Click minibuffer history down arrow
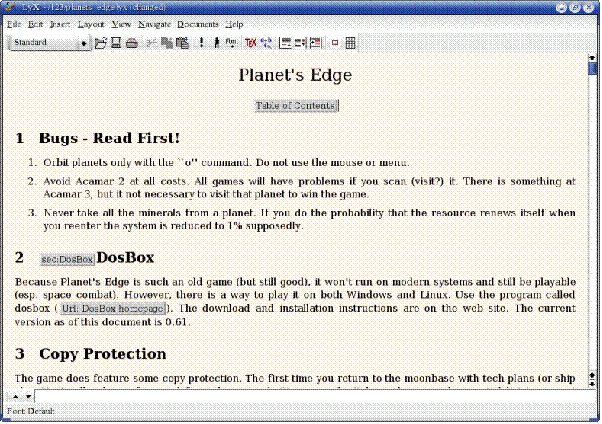Screen dimensions: 602x424 coord(28,397)
